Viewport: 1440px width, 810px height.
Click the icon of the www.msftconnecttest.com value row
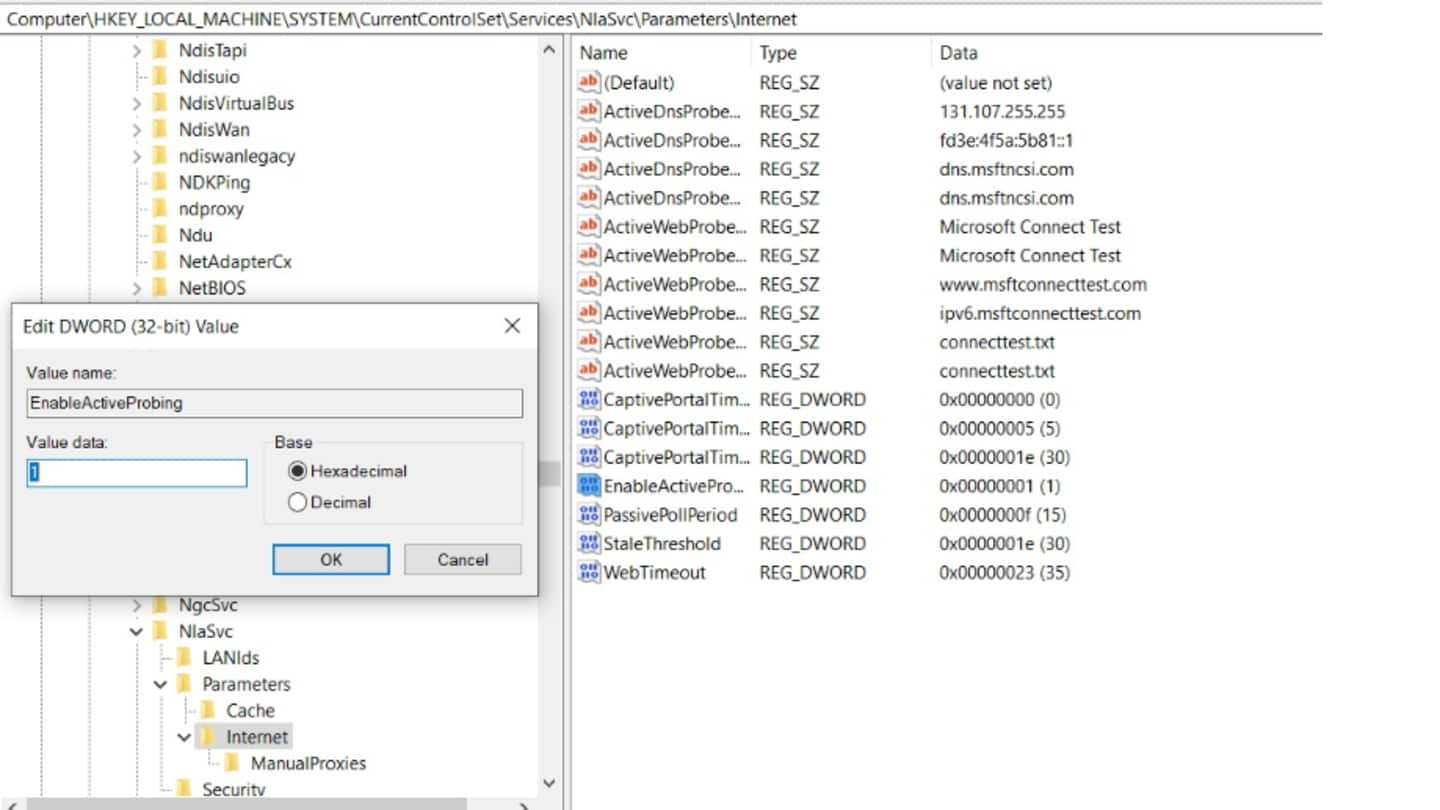tap(589, 285)
